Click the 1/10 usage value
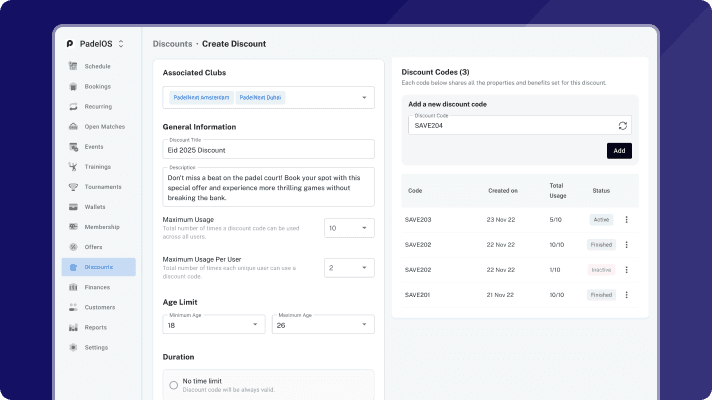712x400 pixels. pos(555,270)
